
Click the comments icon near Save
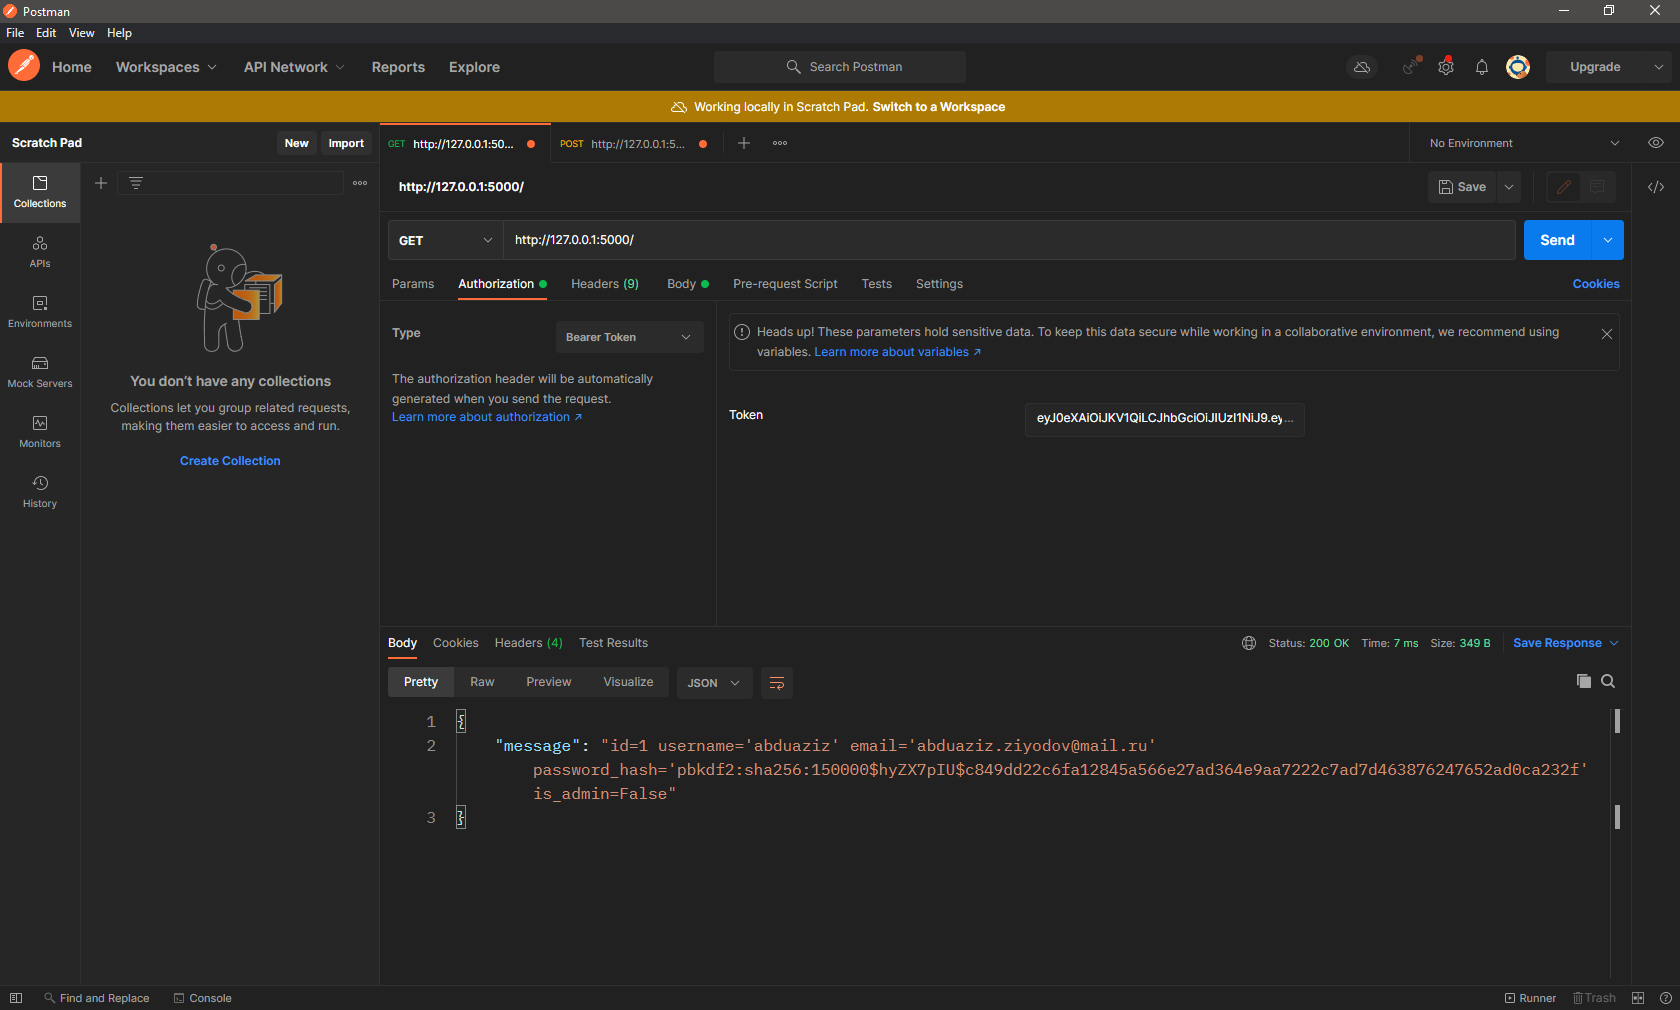click(1597, 187)
